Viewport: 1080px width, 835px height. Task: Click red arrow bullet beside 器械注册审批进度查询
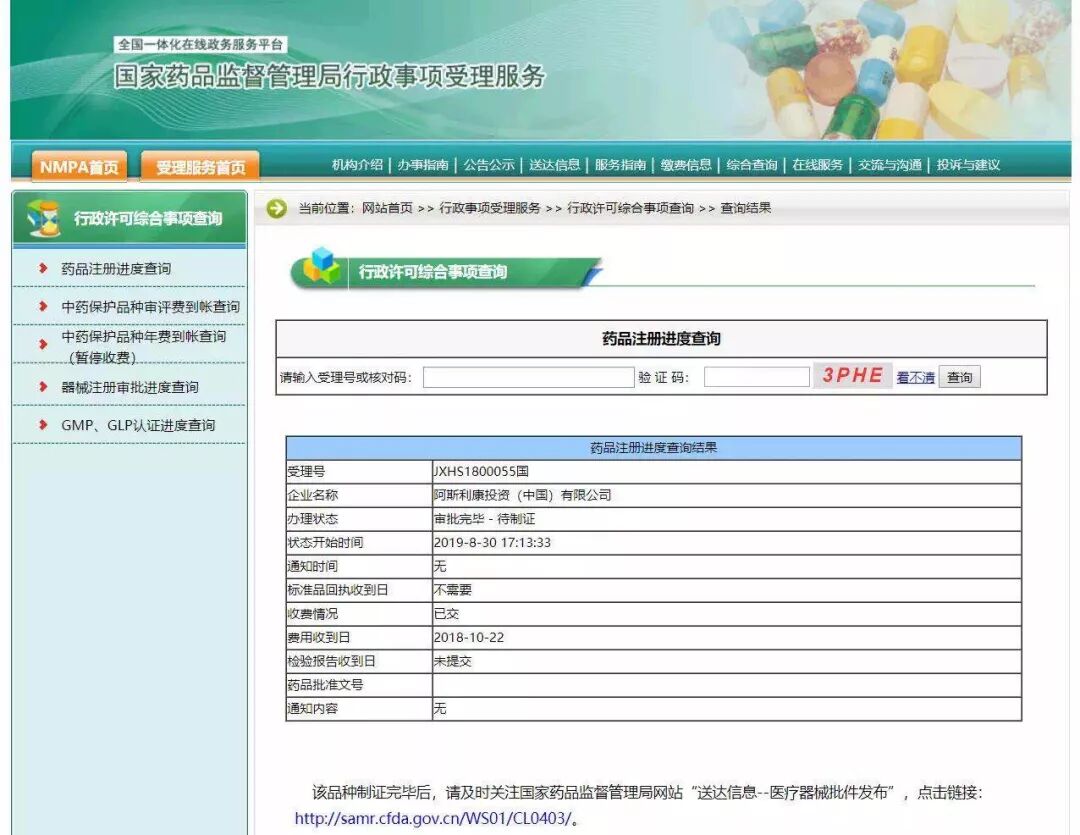[43, 386]
